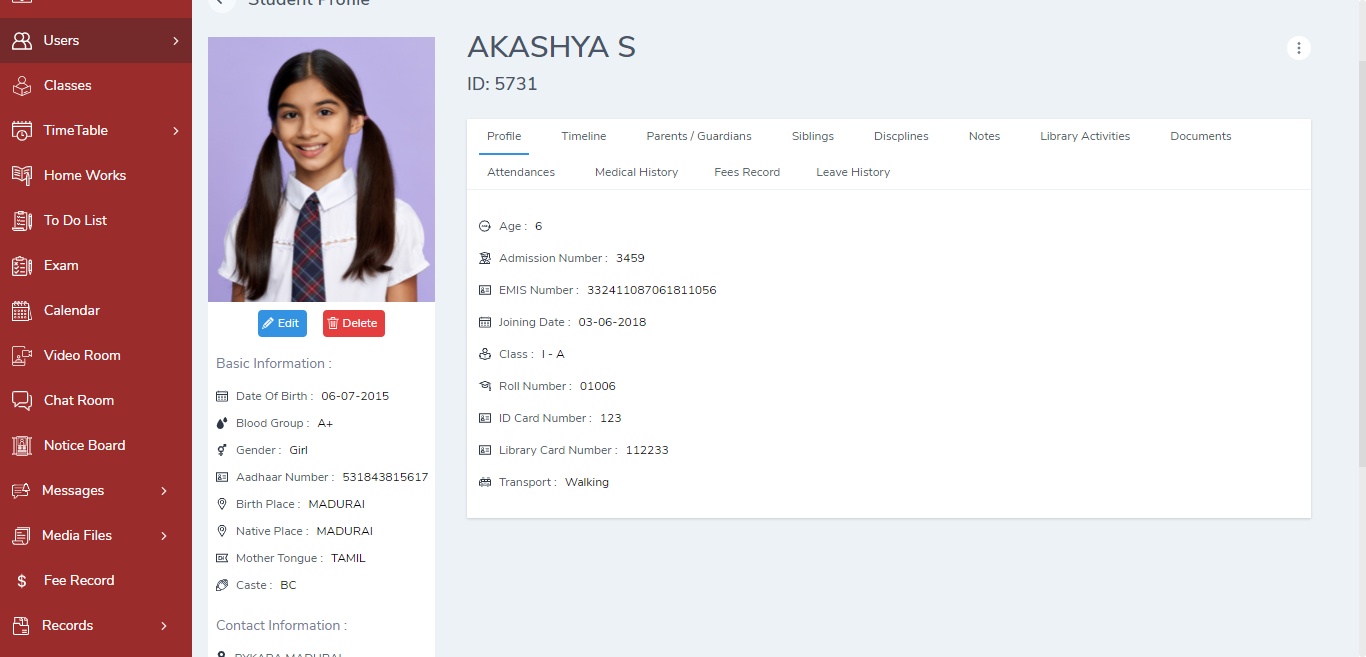Expand the Users submenu chevron
This screenshot has height=657, width=1366.
176,41
